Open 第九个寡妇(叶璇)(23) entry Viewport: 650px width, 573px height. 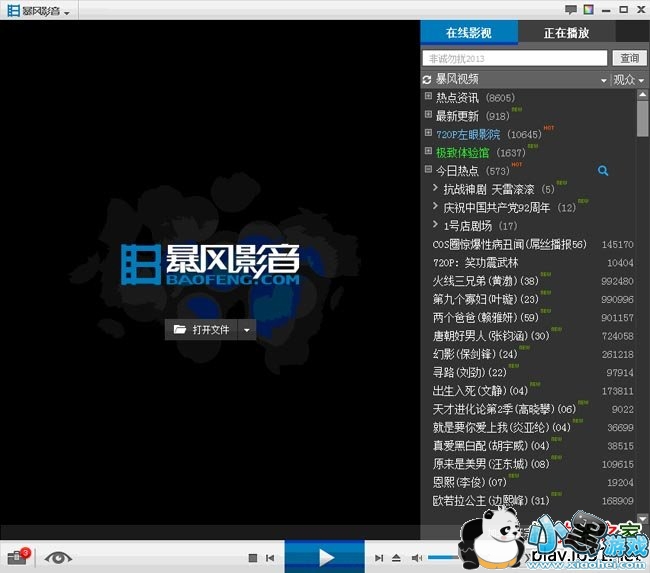[x=532, y=299]
